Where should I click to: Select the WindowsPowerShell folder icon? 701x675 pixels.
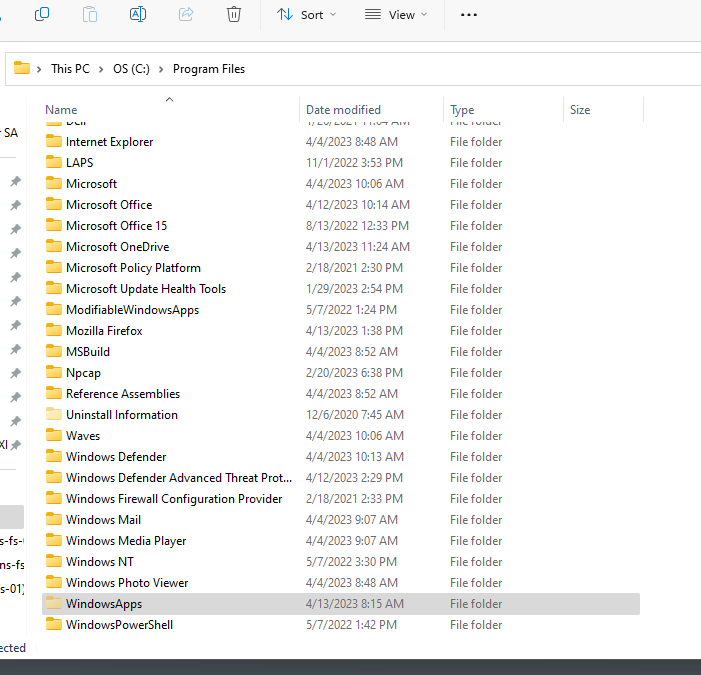coord(54,624)
